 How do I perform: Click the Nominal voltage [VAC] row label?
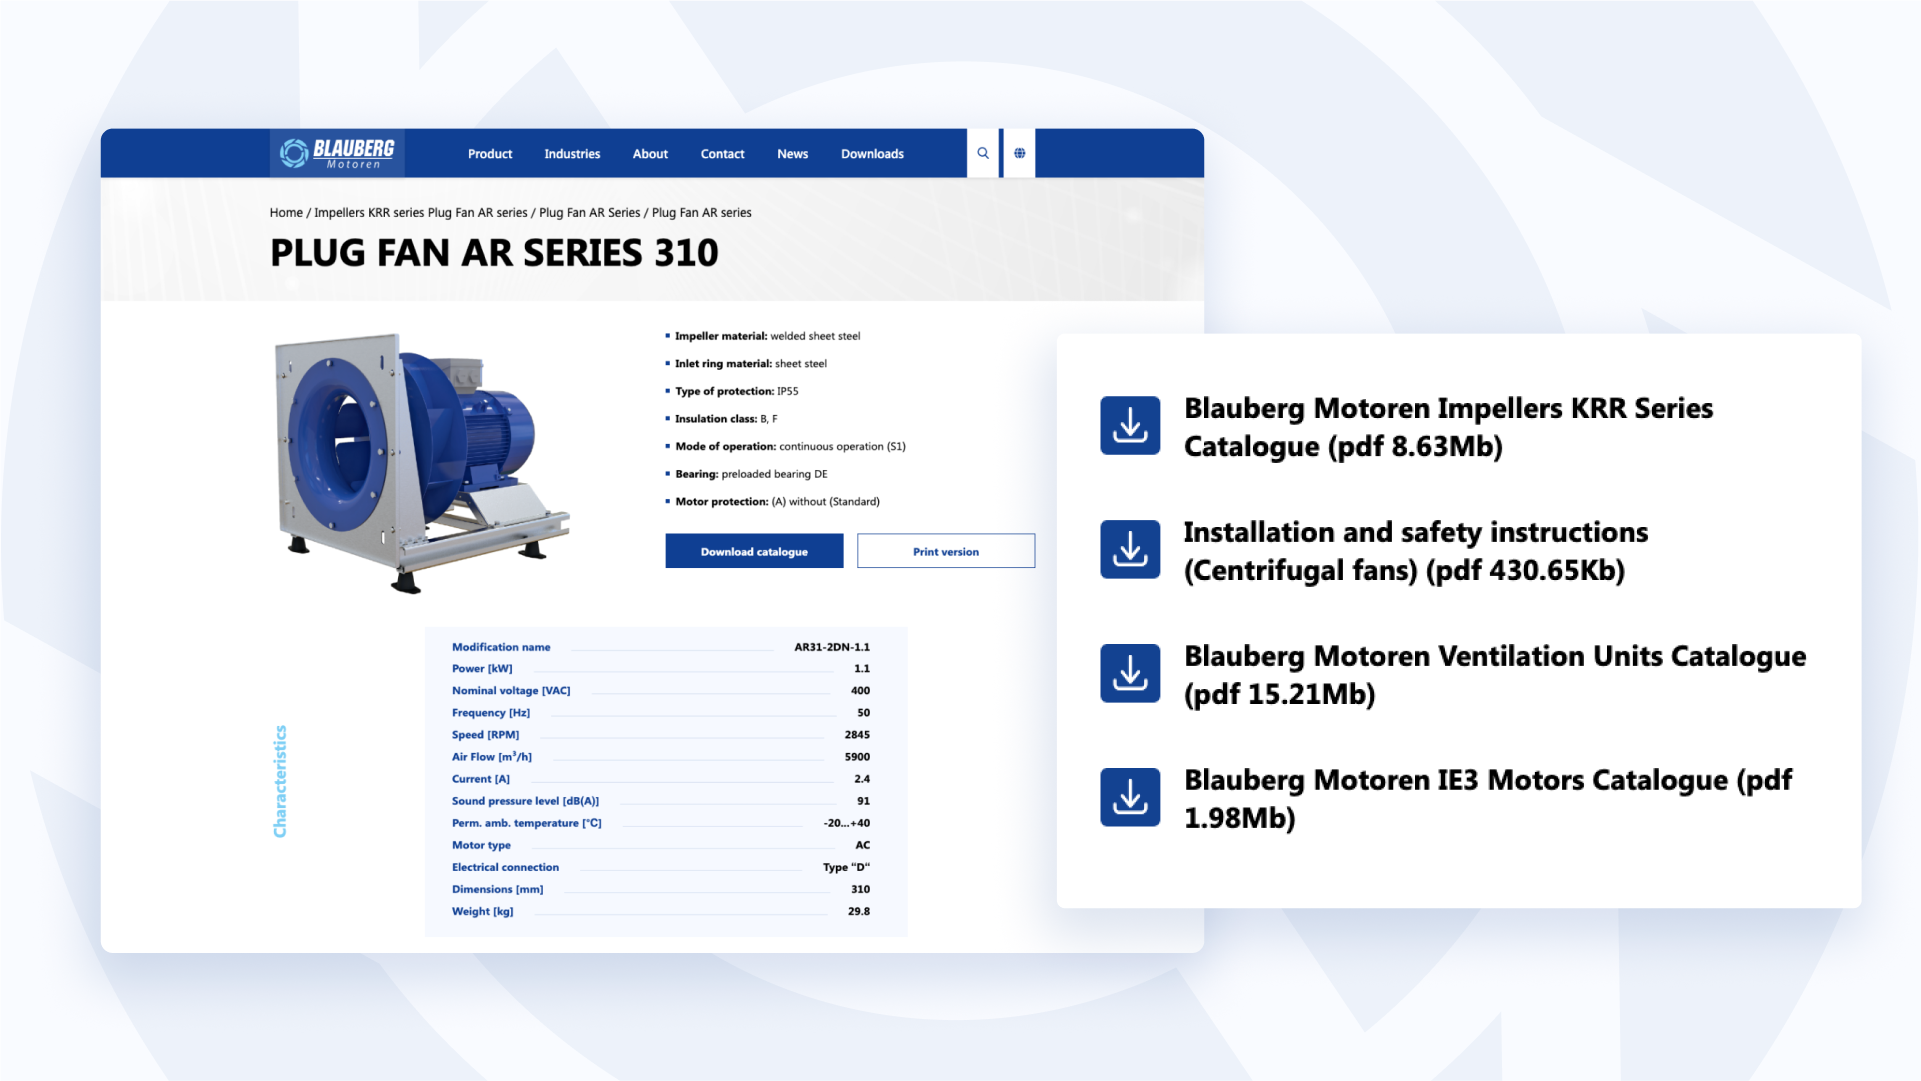point(511,691)
